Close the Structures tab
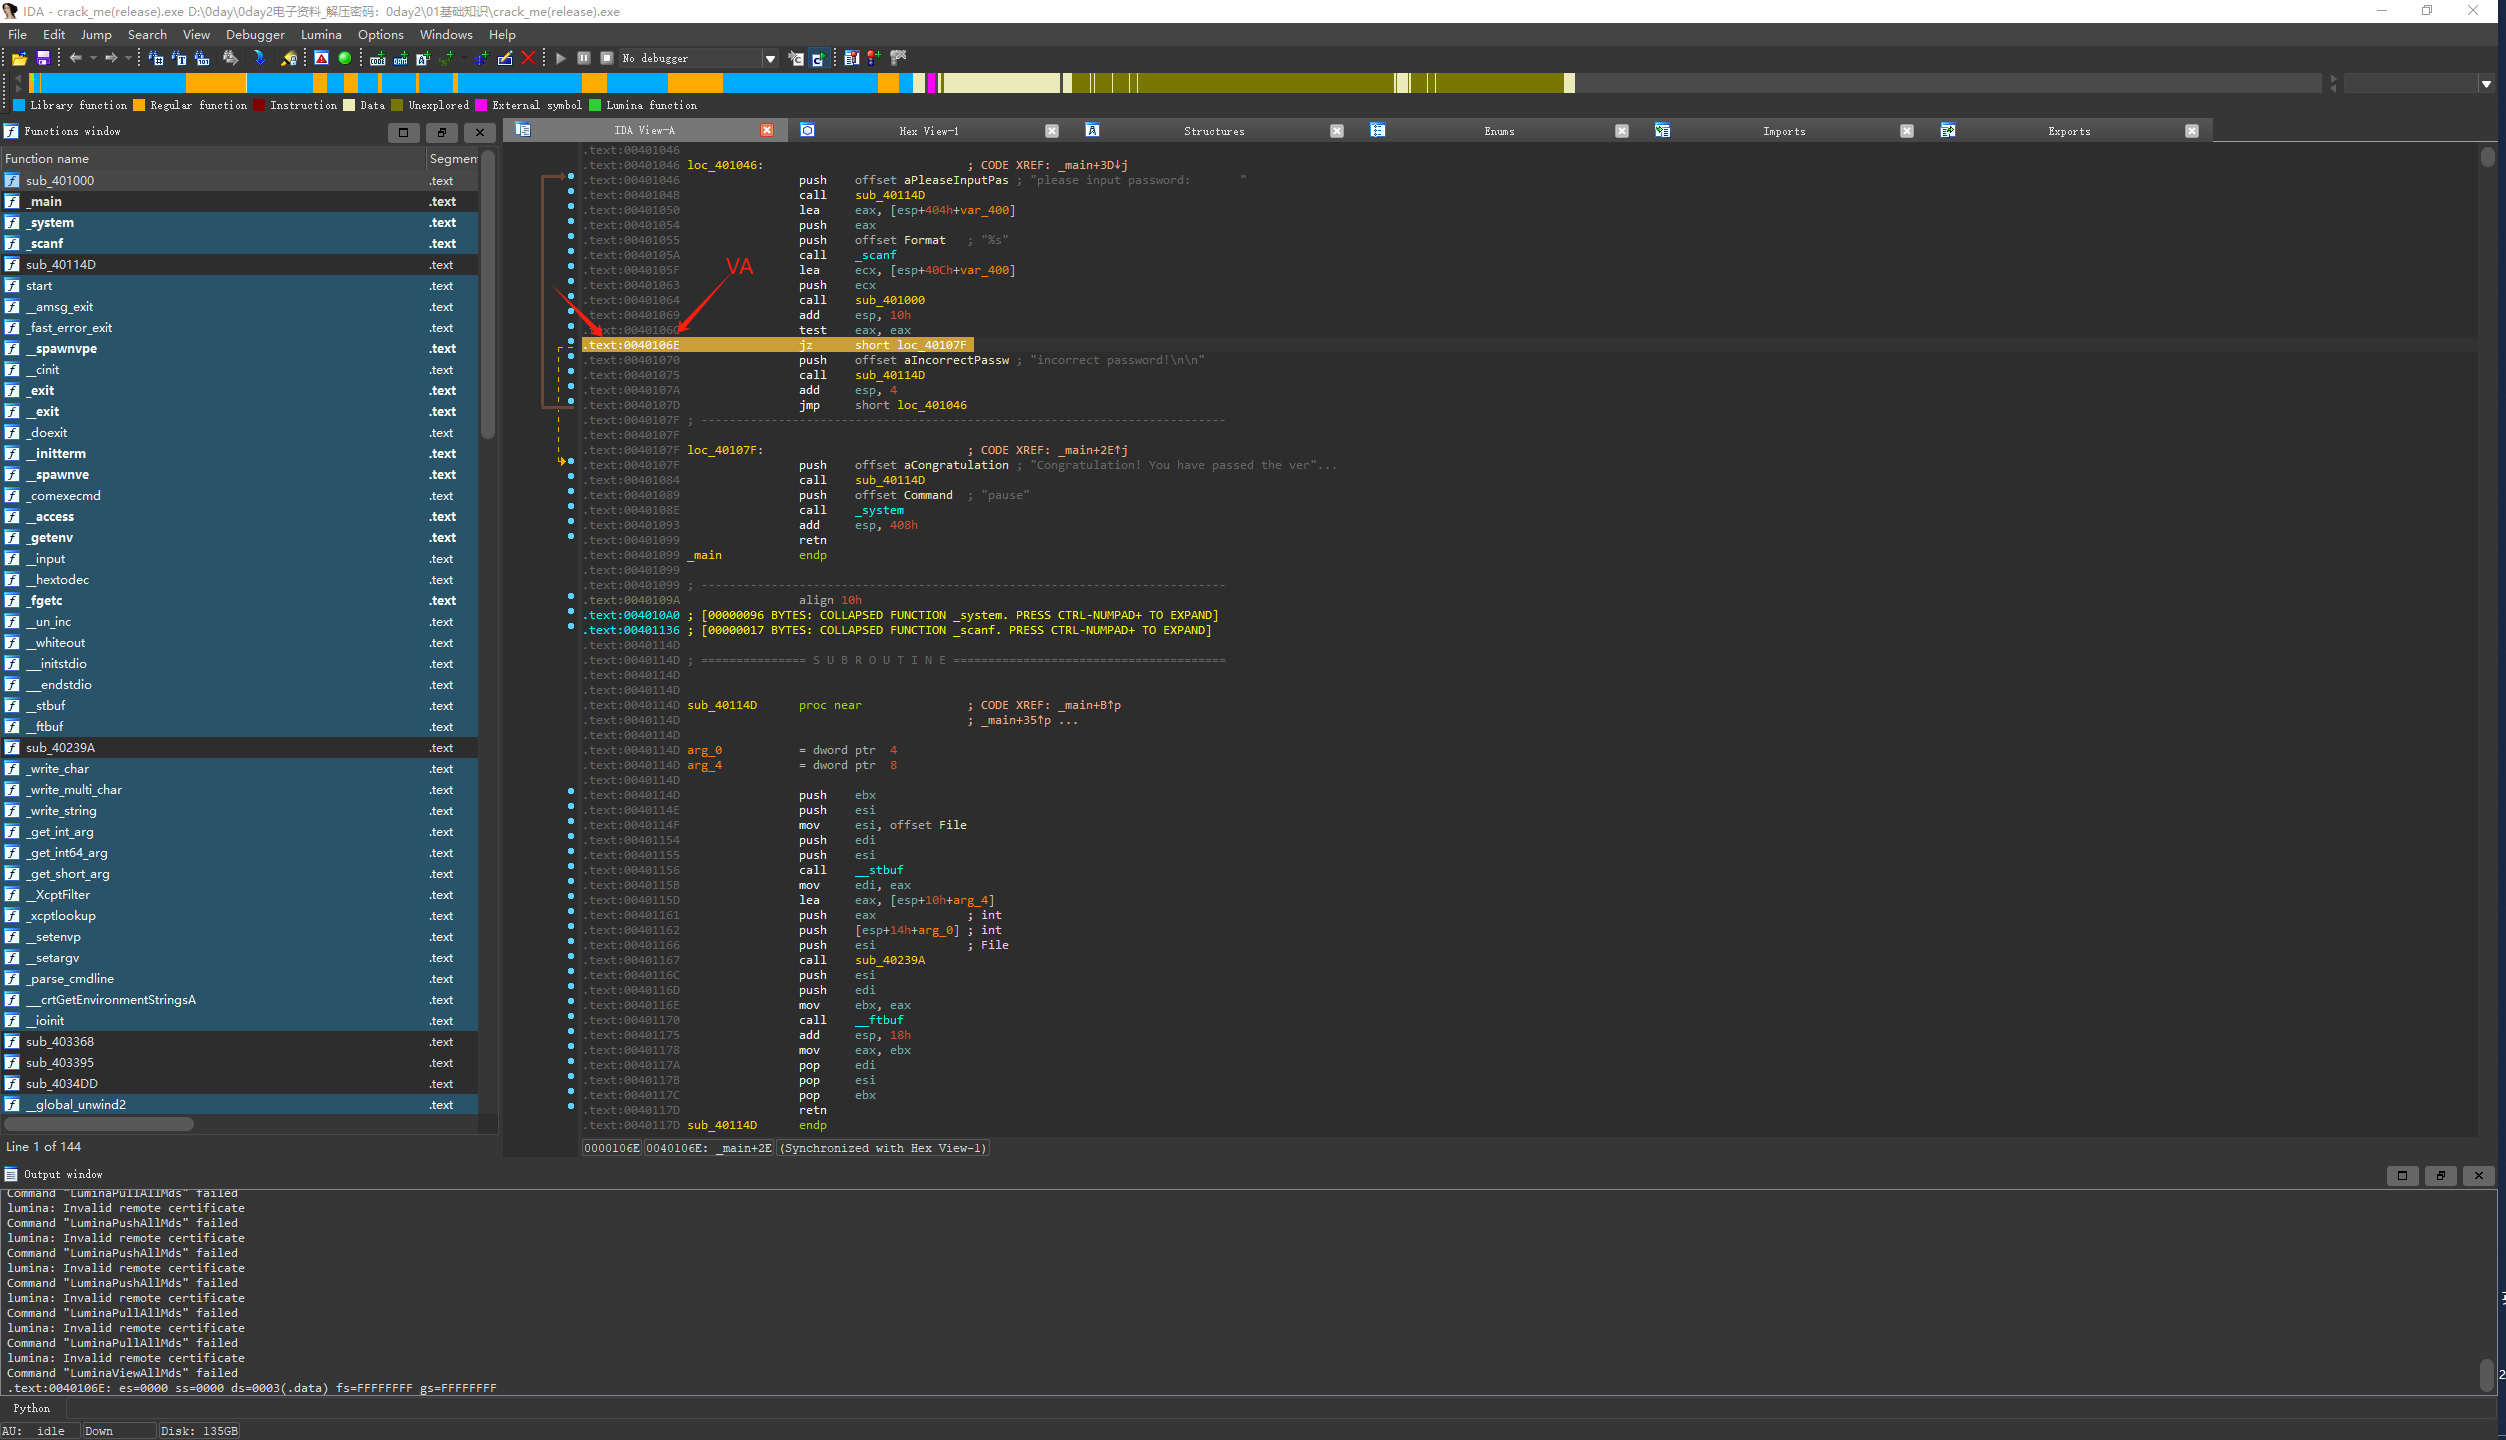This screenshot has height=1440, width=2506. pyautogui.click(x=1336, y=131)
